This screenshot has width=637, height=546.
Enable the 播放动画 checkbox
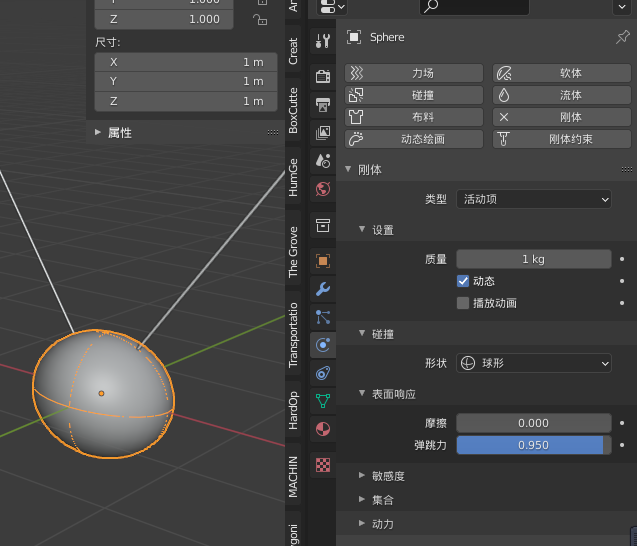[463, 303]
